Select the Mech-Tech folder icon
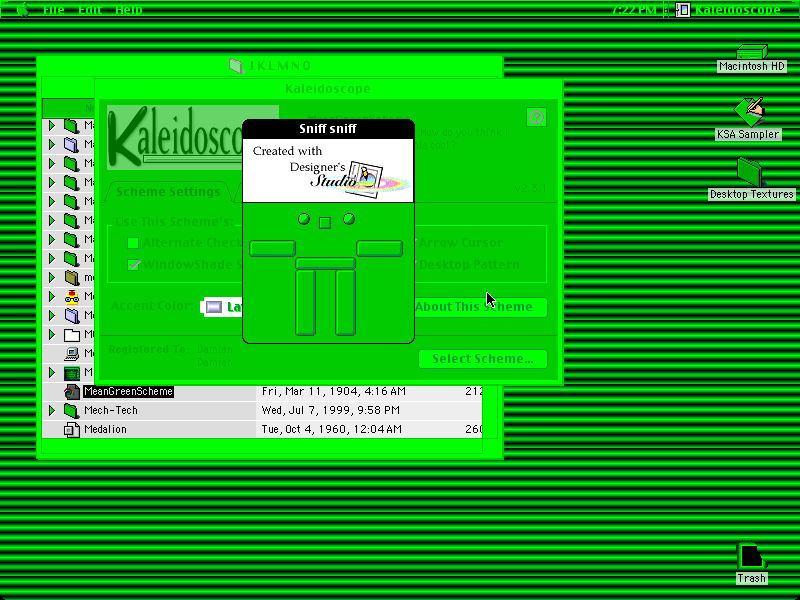 (x=71, y=411)
